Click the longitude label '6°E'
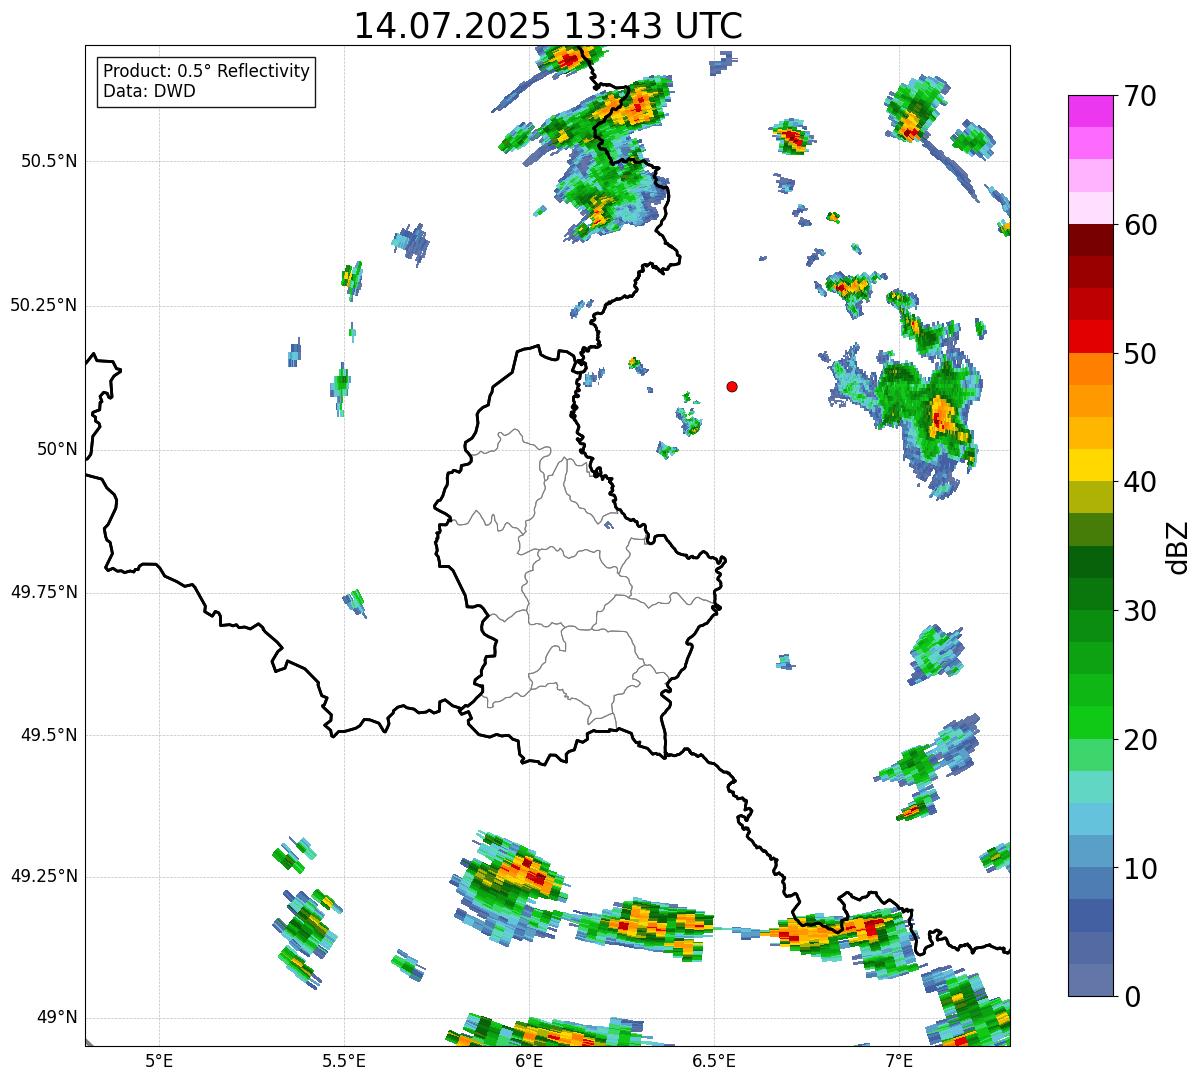 529,1060
